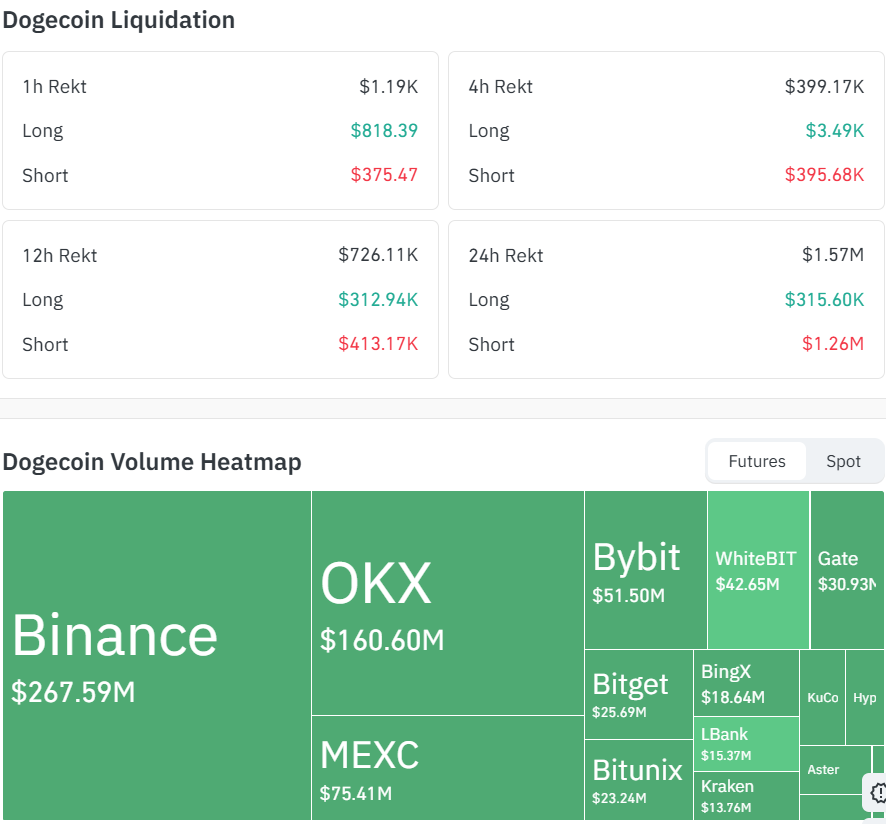
Task: Select the Hyp heatmap tile
Action: pyautogui.click(x=865, y=697)
